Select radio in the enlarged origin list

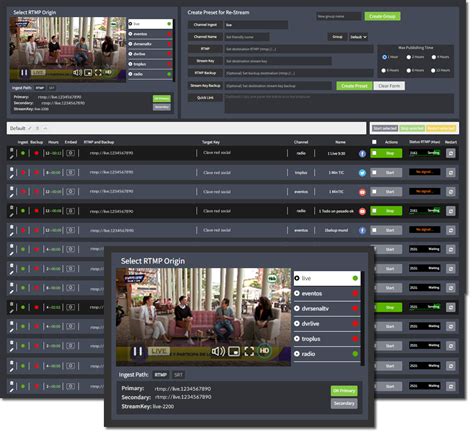tap(327, 354)
